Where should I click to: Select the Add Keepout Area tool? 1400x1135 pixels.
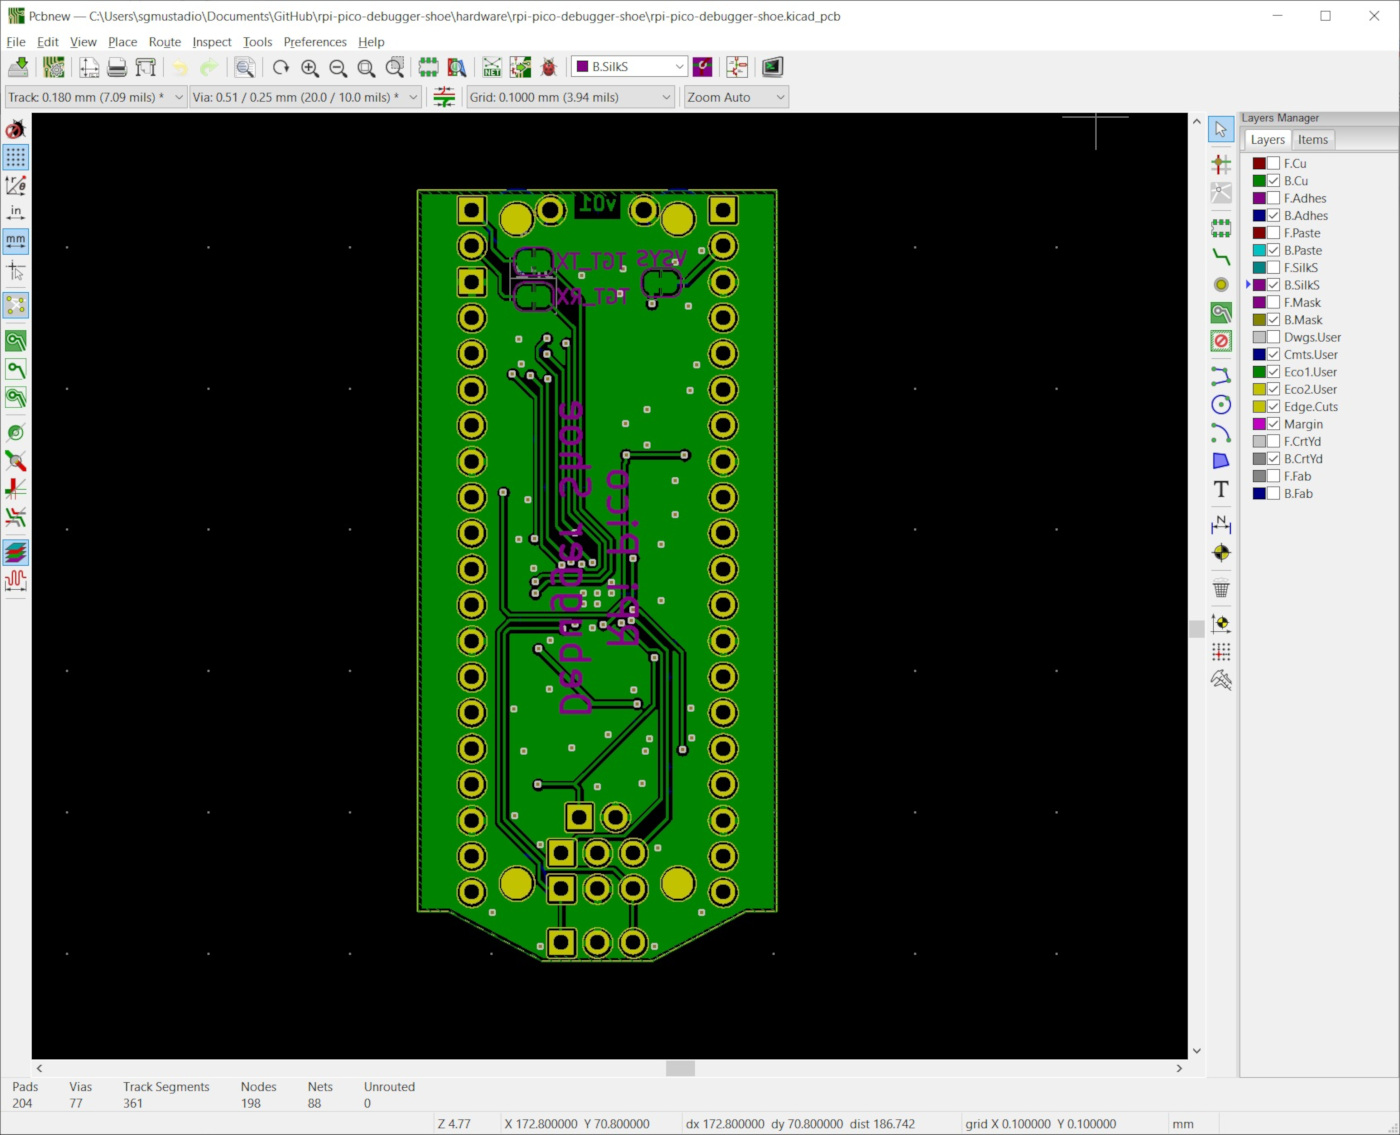coord(1221,341)
